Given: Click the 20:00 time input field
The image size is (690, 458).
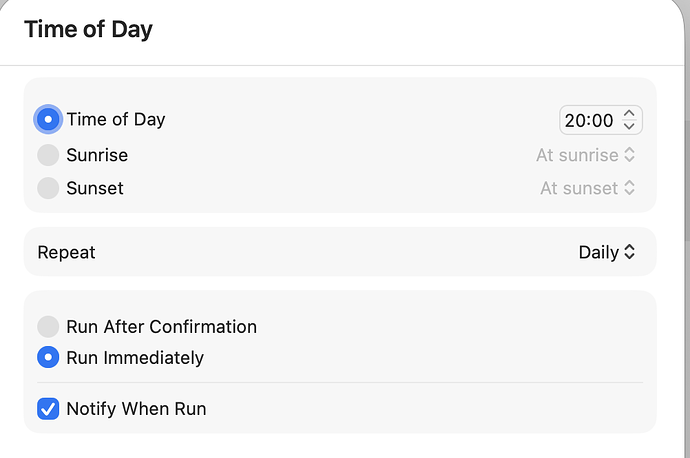Looking at the screenshot, I should click(x=589, y=120).
